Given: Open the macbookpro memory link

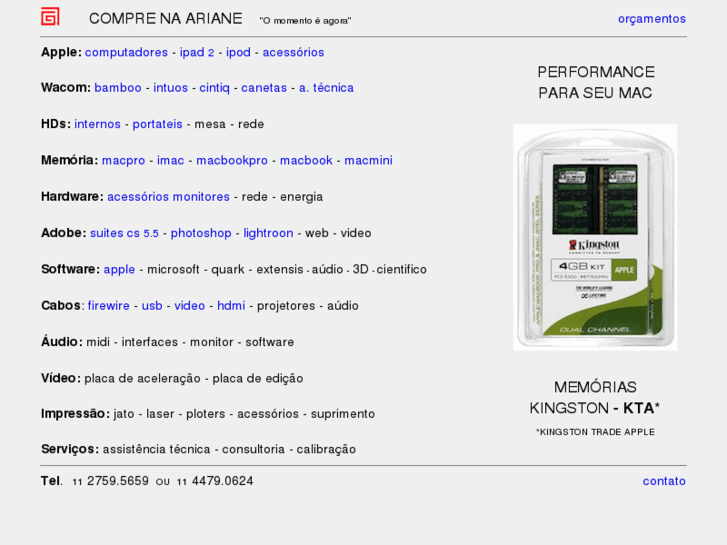Looking at the screenshot, I should 232,160.
